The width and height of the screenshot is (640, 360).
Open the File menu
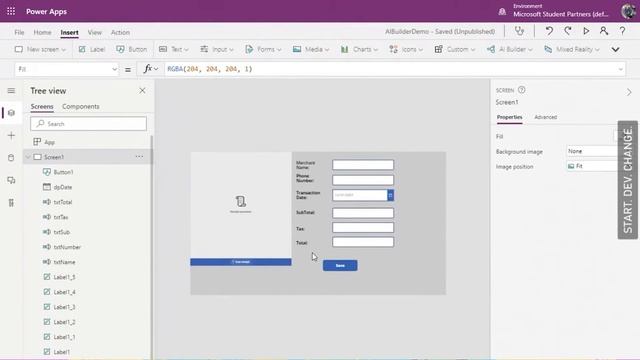pos(19,32)
